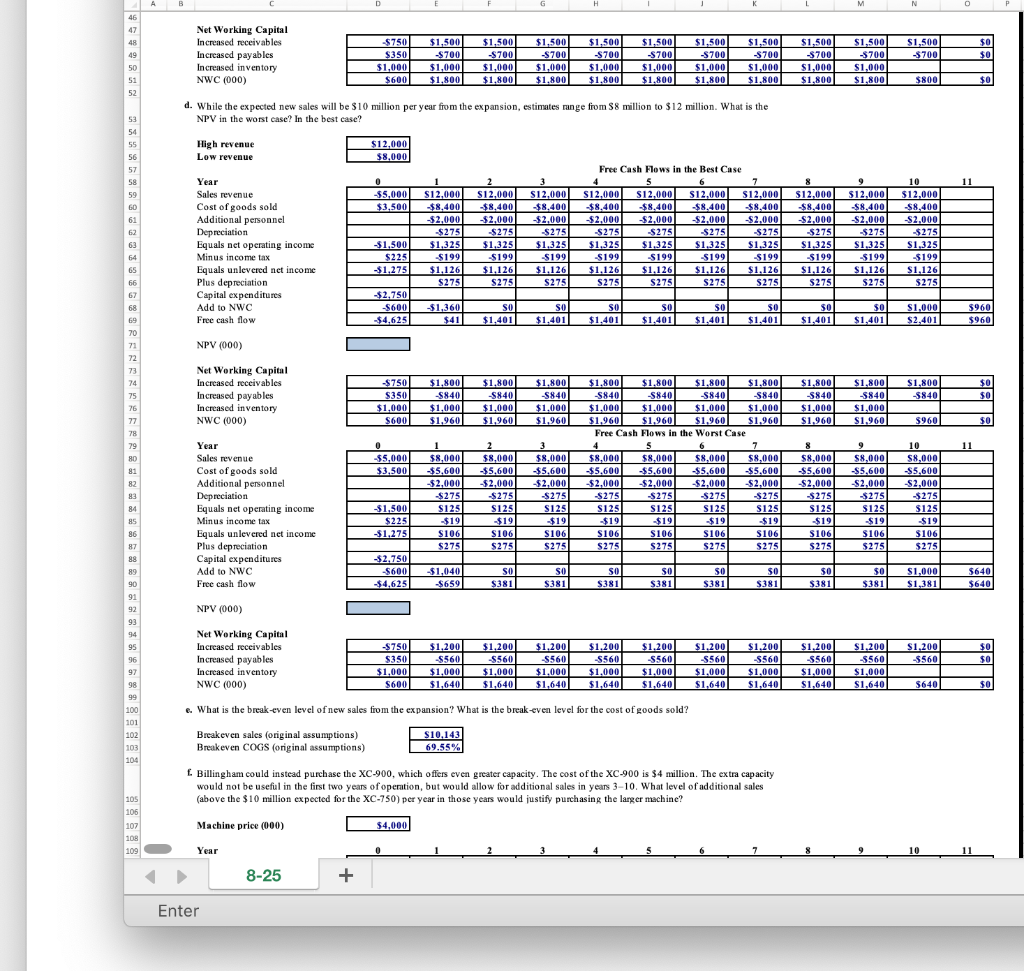Screen dimensions: 1024x971
Task: Click question d text about expected new sales
Action: (482, 112)
